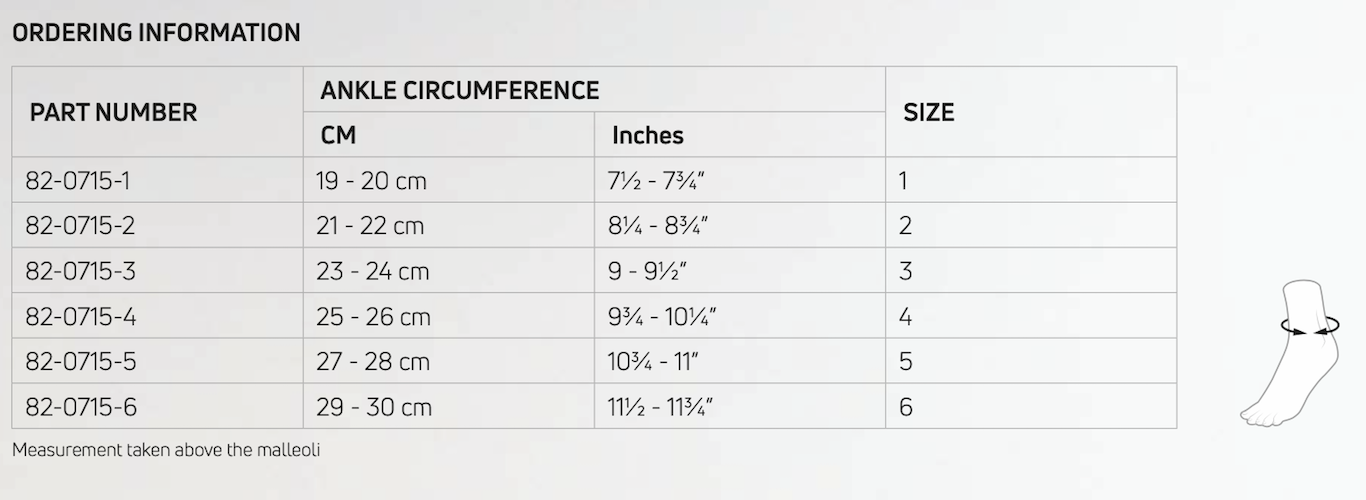Select part number 82-0715-6
Viewport: 1366px width, 500px height.
coord(80,407)
